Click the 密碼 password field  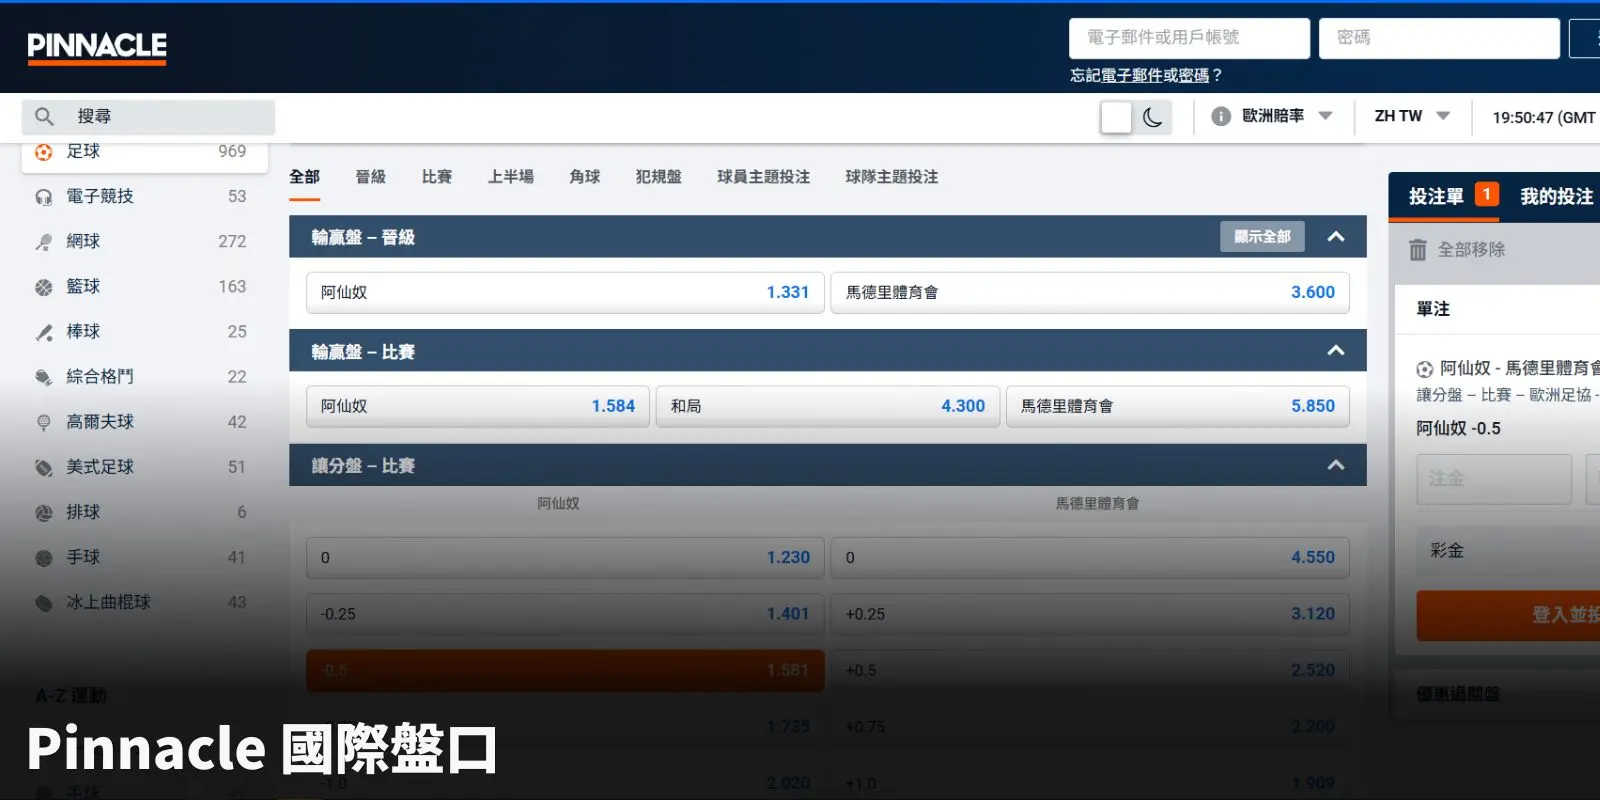1439,38
